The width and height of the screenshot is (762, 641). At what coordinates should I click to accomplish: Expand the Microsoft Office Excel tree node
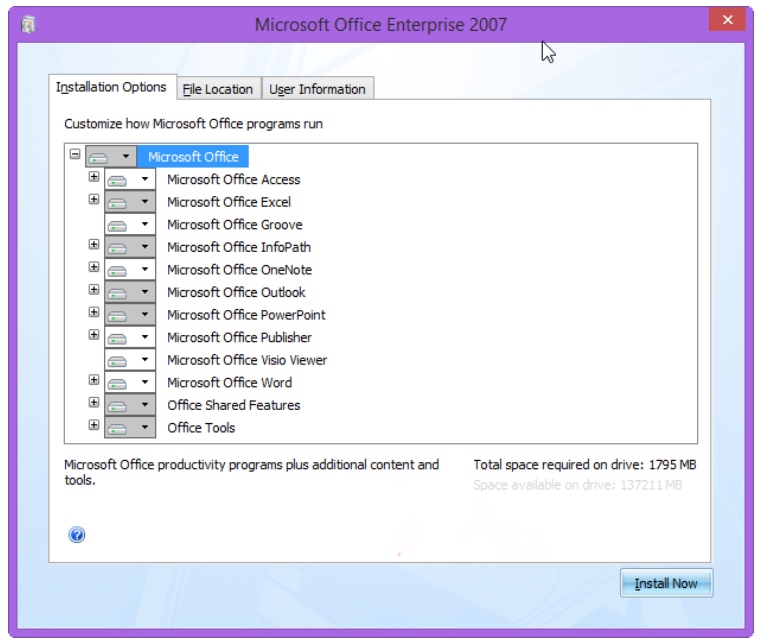94,199
